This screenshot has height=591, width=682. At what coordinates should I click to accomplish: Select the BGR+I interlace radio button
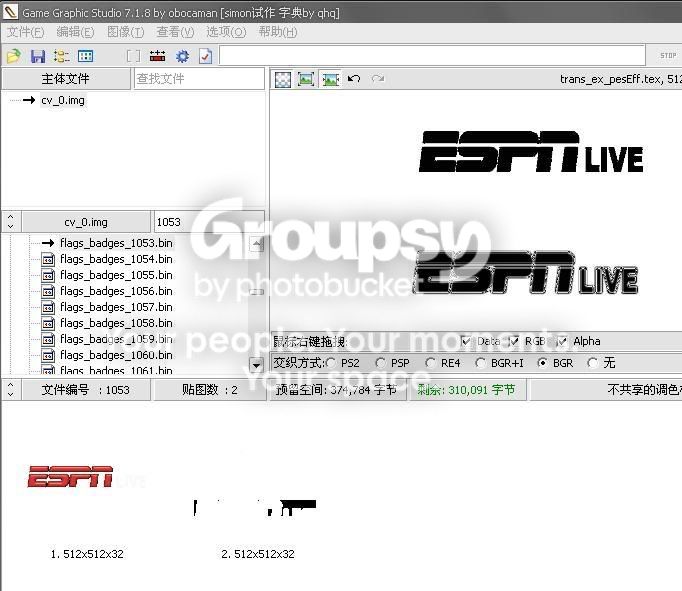tap(481, 363)
